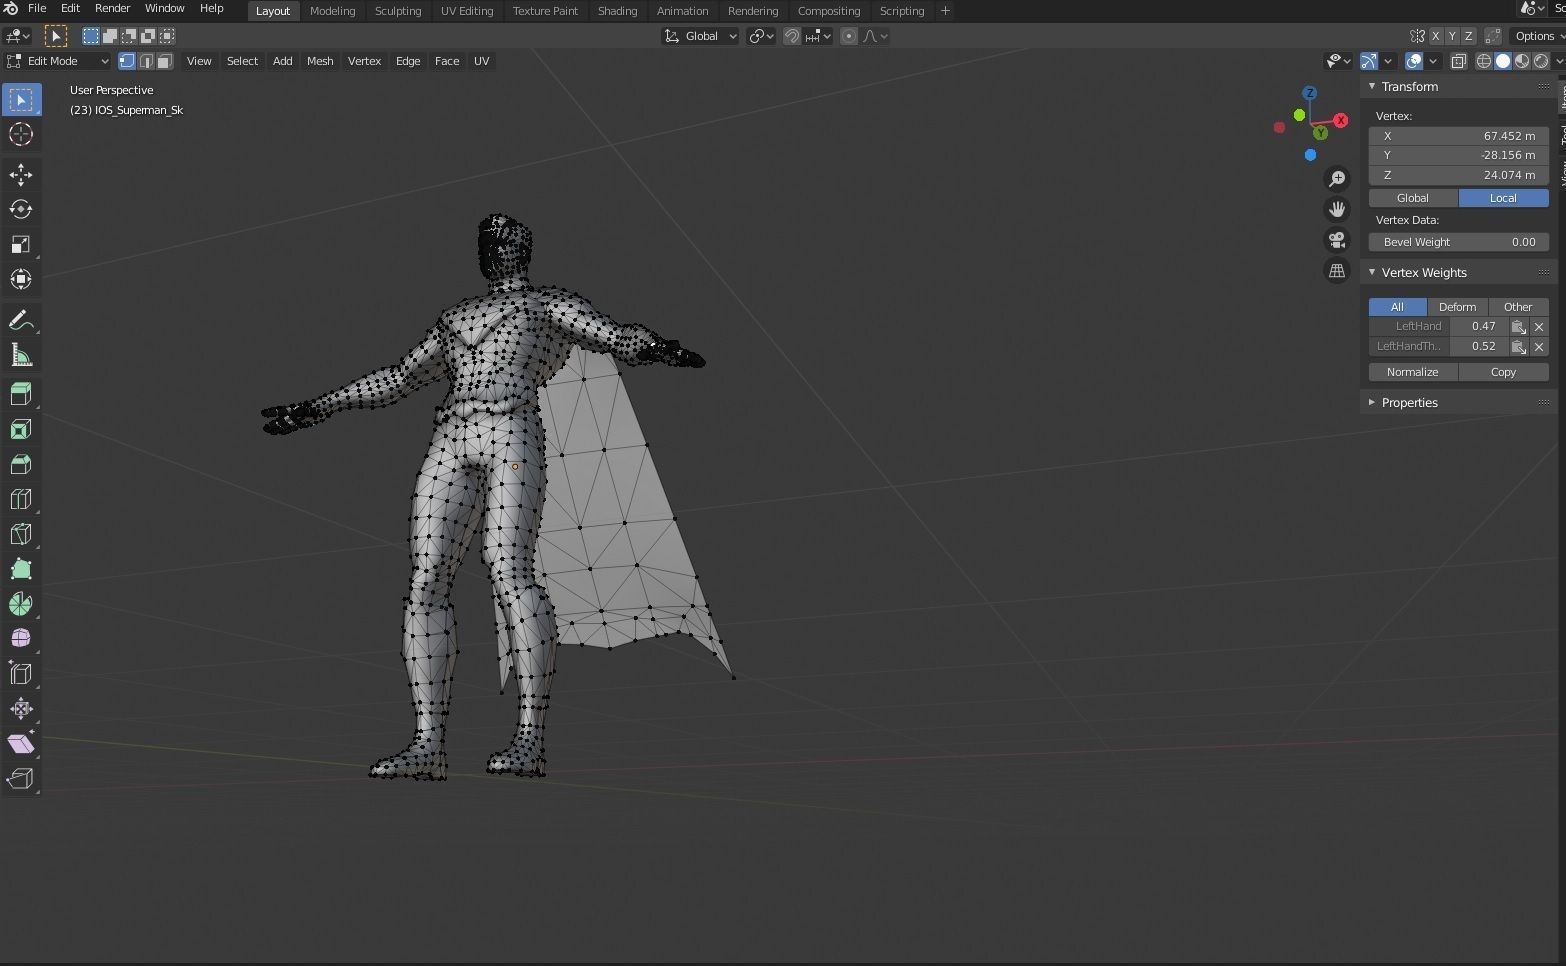
Task: Collapse the Vertex Weights panel
Action: [1423, 273]
